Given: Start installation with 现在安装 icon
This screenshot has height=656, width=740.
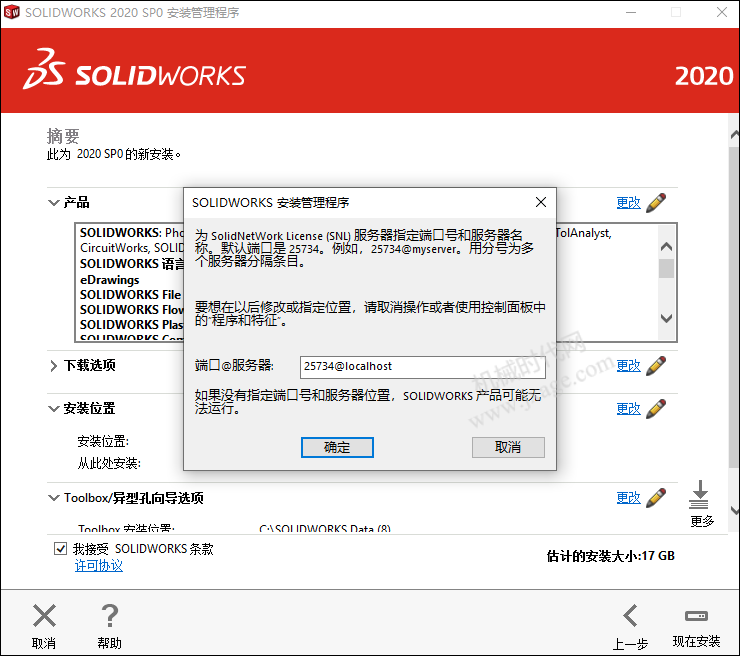Looking at the screenshot, I should point(697,615).
